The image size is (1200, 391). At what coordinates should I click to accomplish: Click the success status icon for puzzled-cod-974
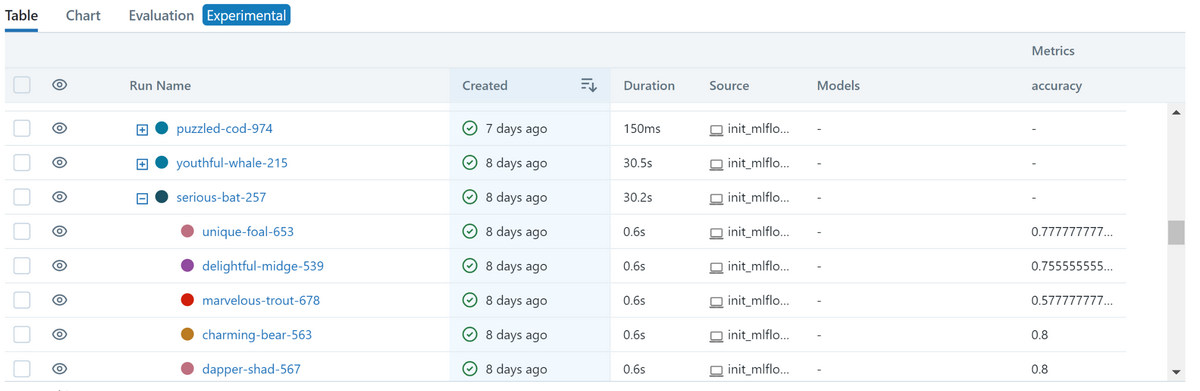470,129
